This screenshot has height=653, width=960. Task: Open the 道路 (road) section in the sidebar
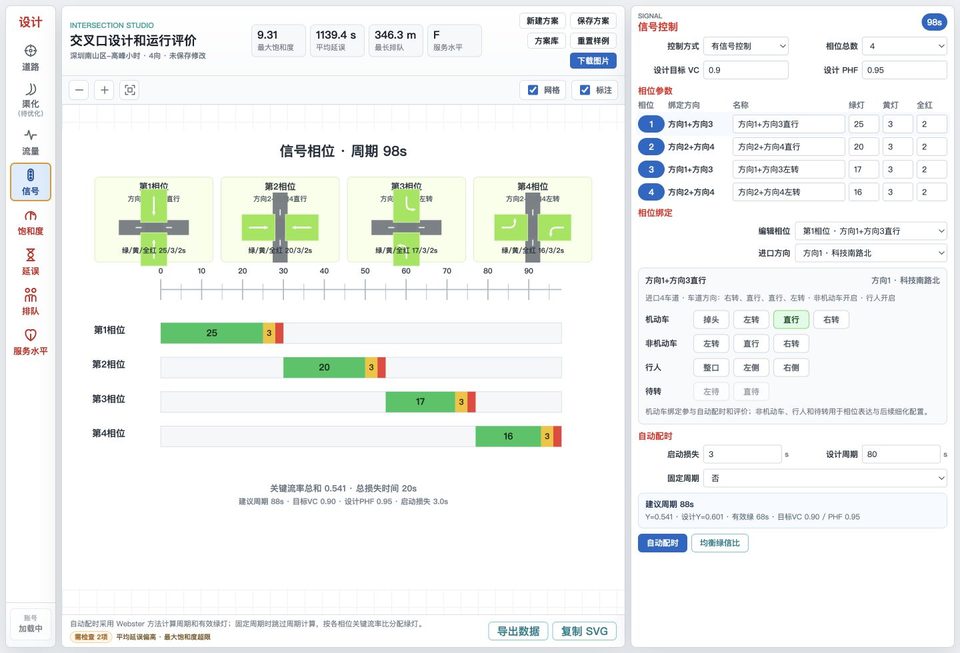point(30,58)
